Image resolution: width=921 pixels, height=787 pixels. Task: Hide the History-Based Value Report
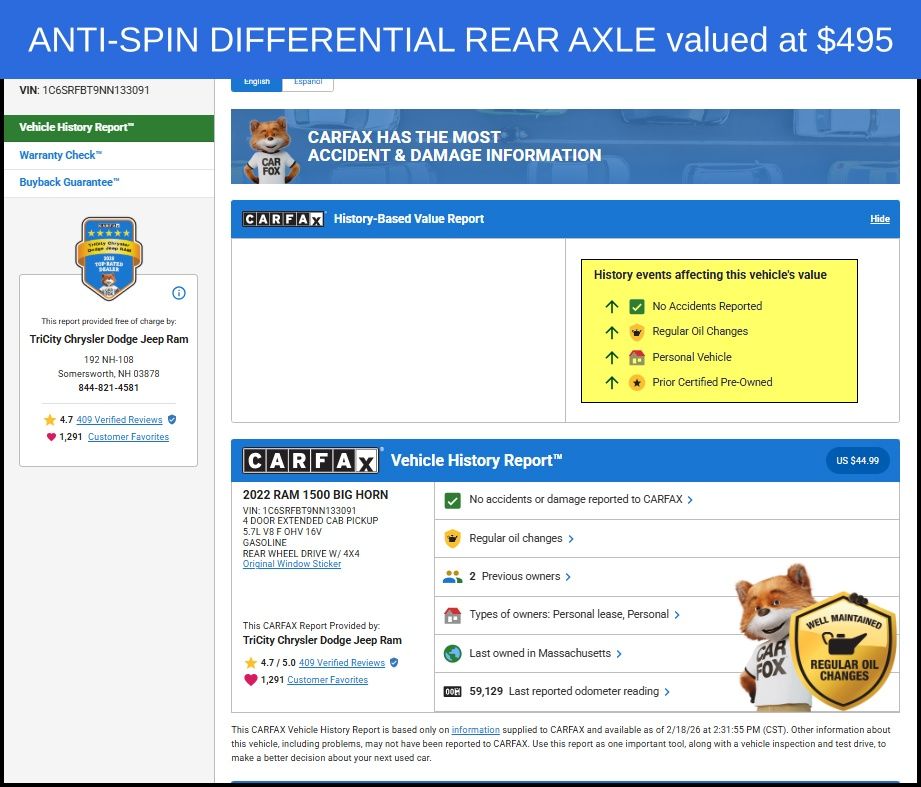tap(879, 219)
